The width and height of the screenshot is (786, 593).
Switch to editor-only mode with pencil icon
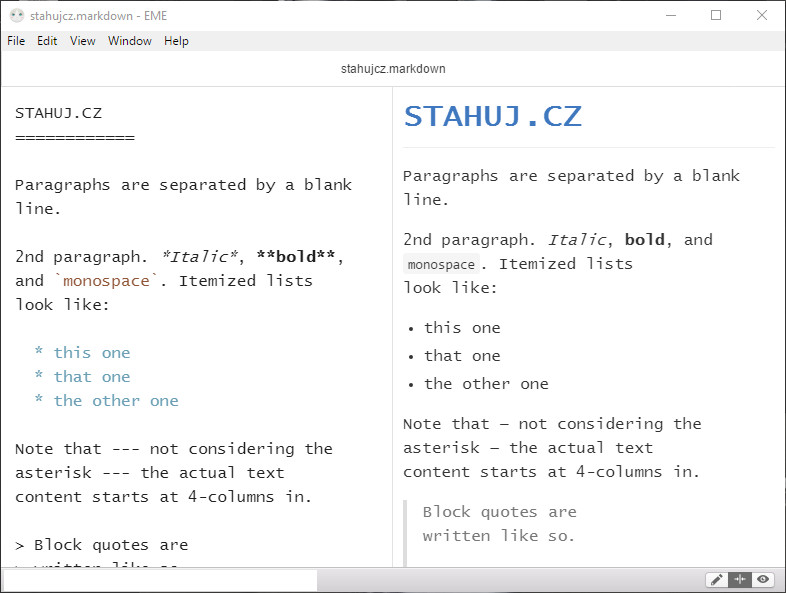[x=717, y=579]
